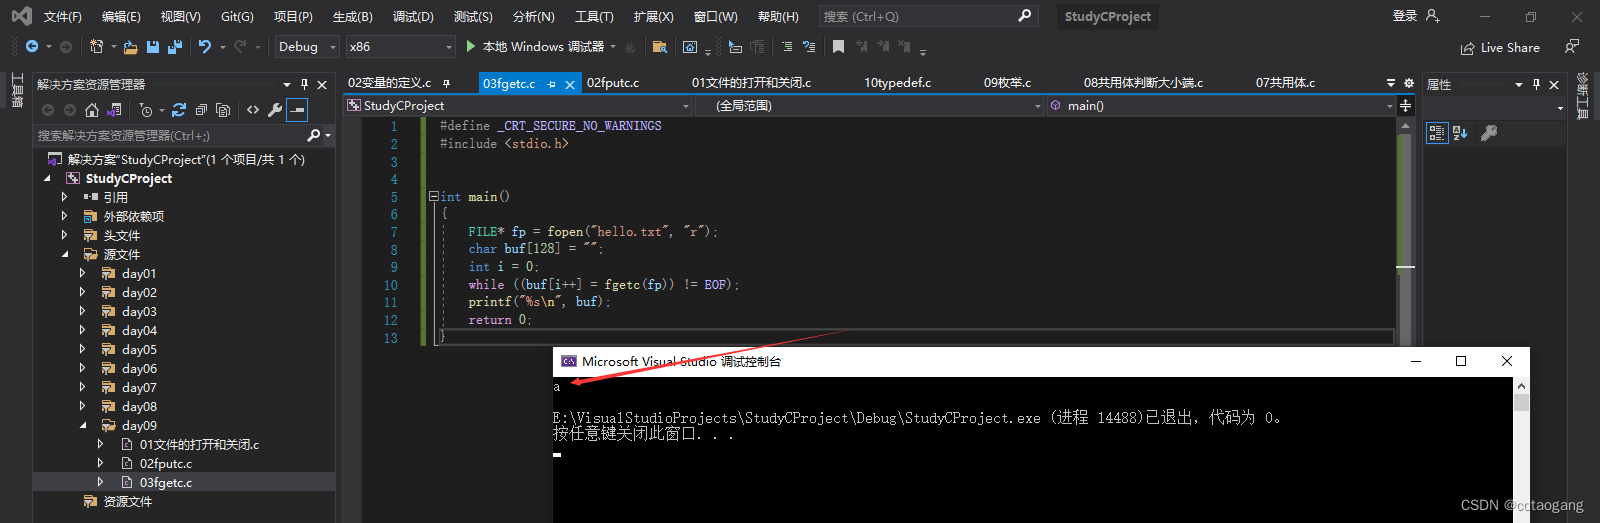Collapse the int main() code block
Viewport: 1600px width, 523px height.
pyautogui.click(x=433, y=197)
